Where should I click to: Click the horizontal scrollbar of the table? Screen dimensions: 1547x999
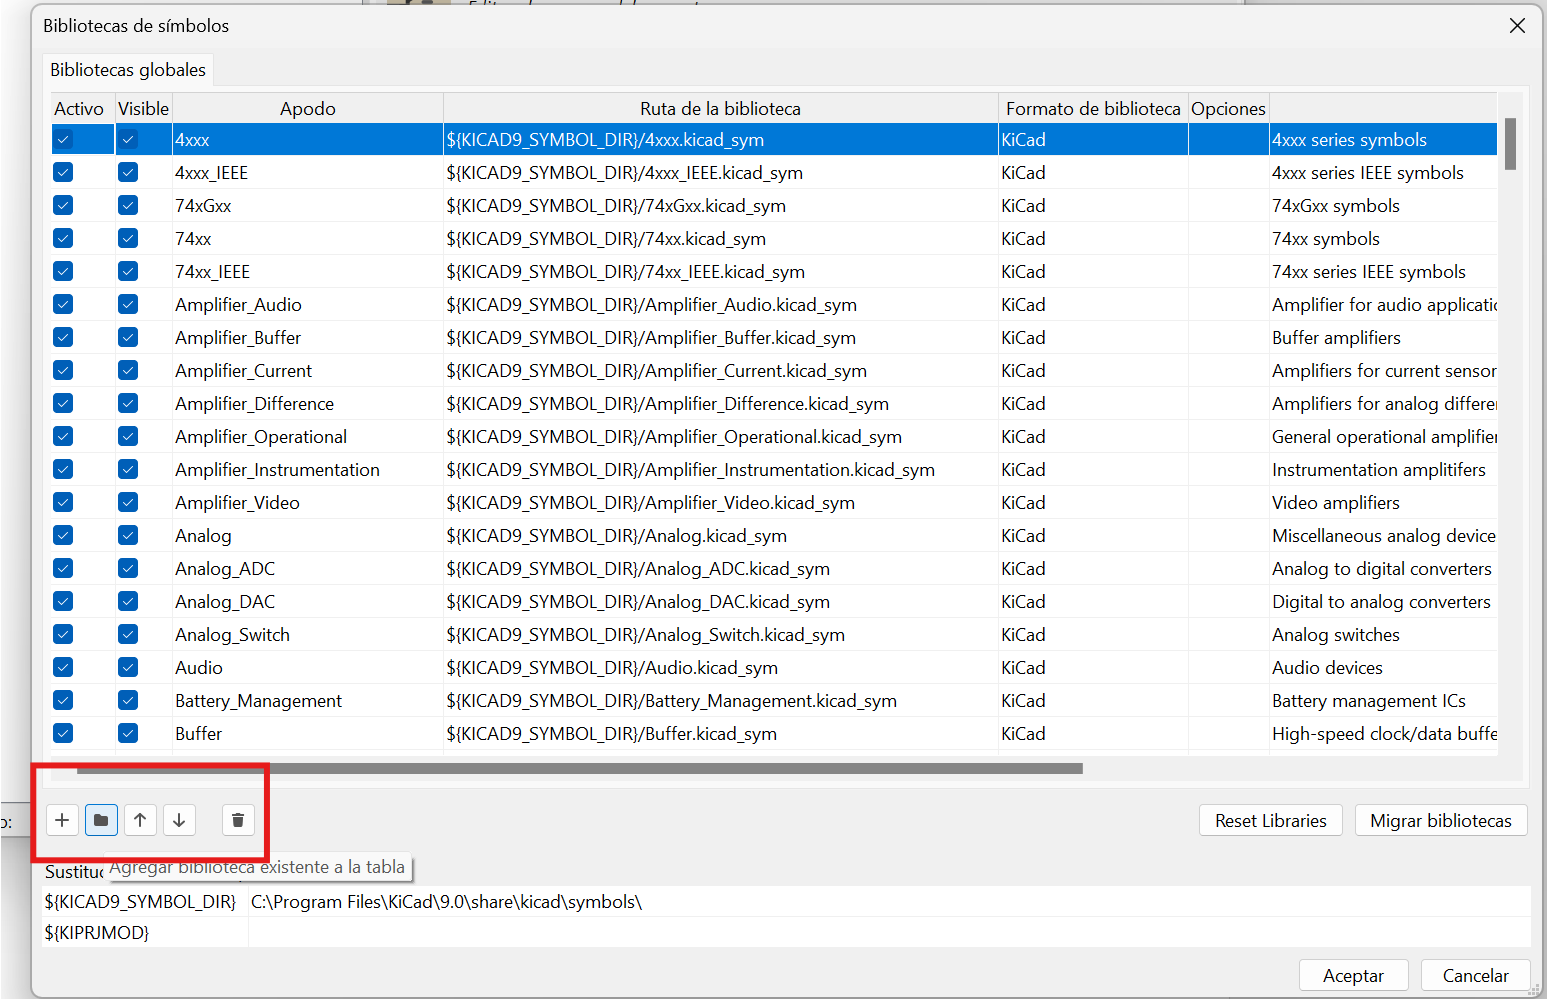click(580, 769)
